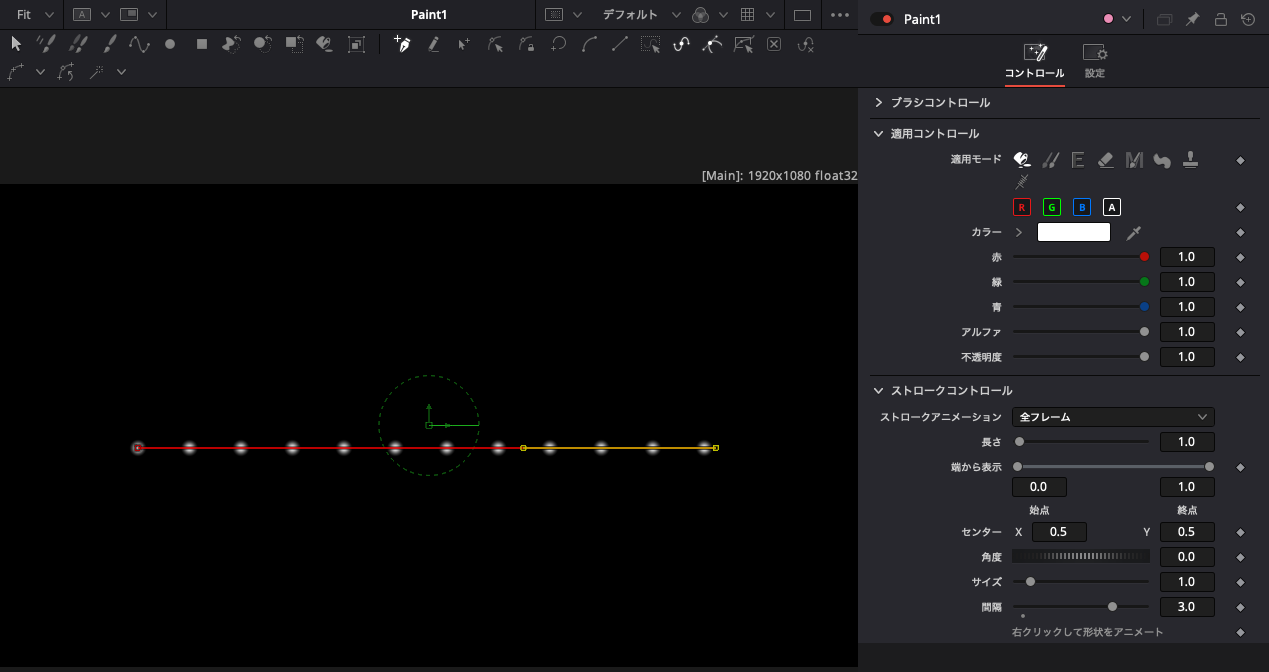Pin the Paint1 inspector
Image resolution: width=1269 pixels, height=672 pixels.
[1192, 19]
